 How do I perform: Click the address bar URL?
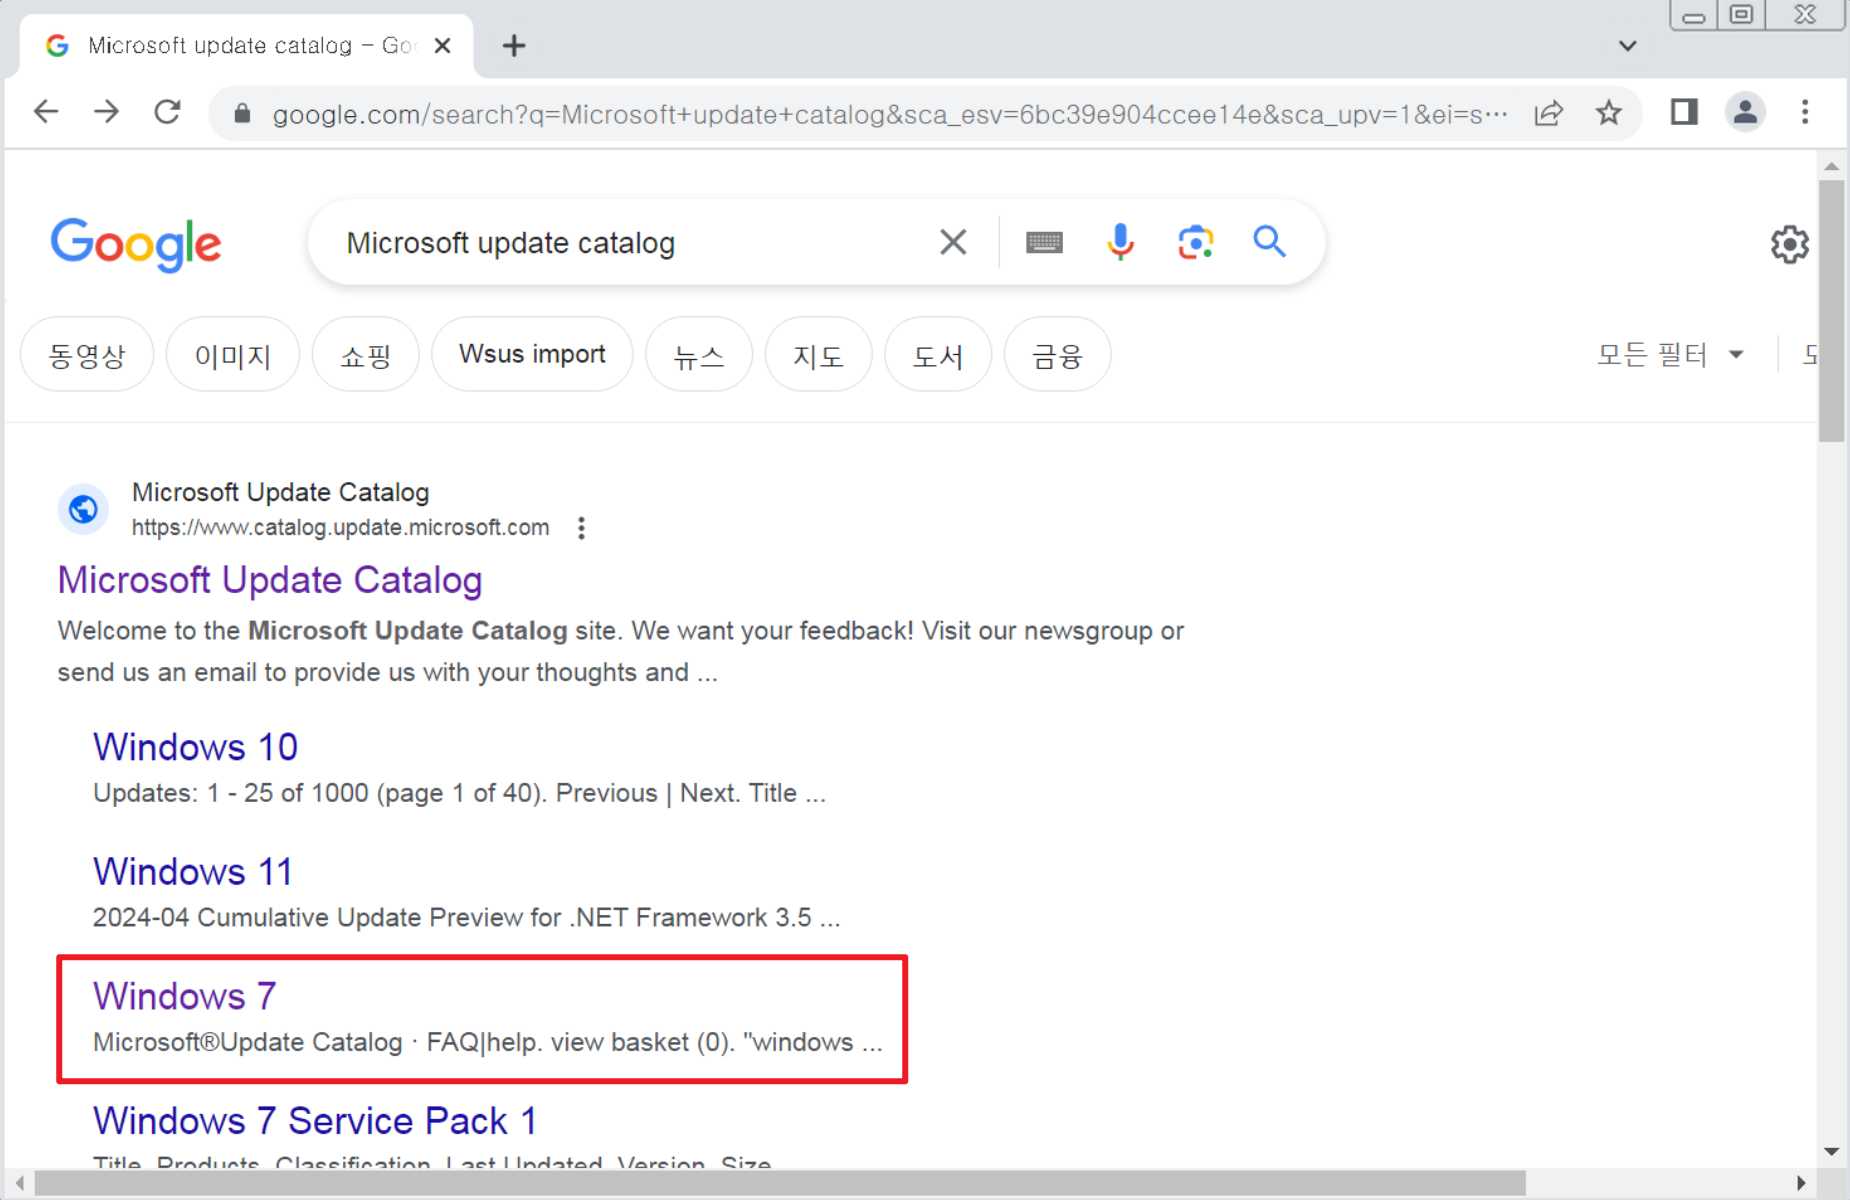point(890,114)
